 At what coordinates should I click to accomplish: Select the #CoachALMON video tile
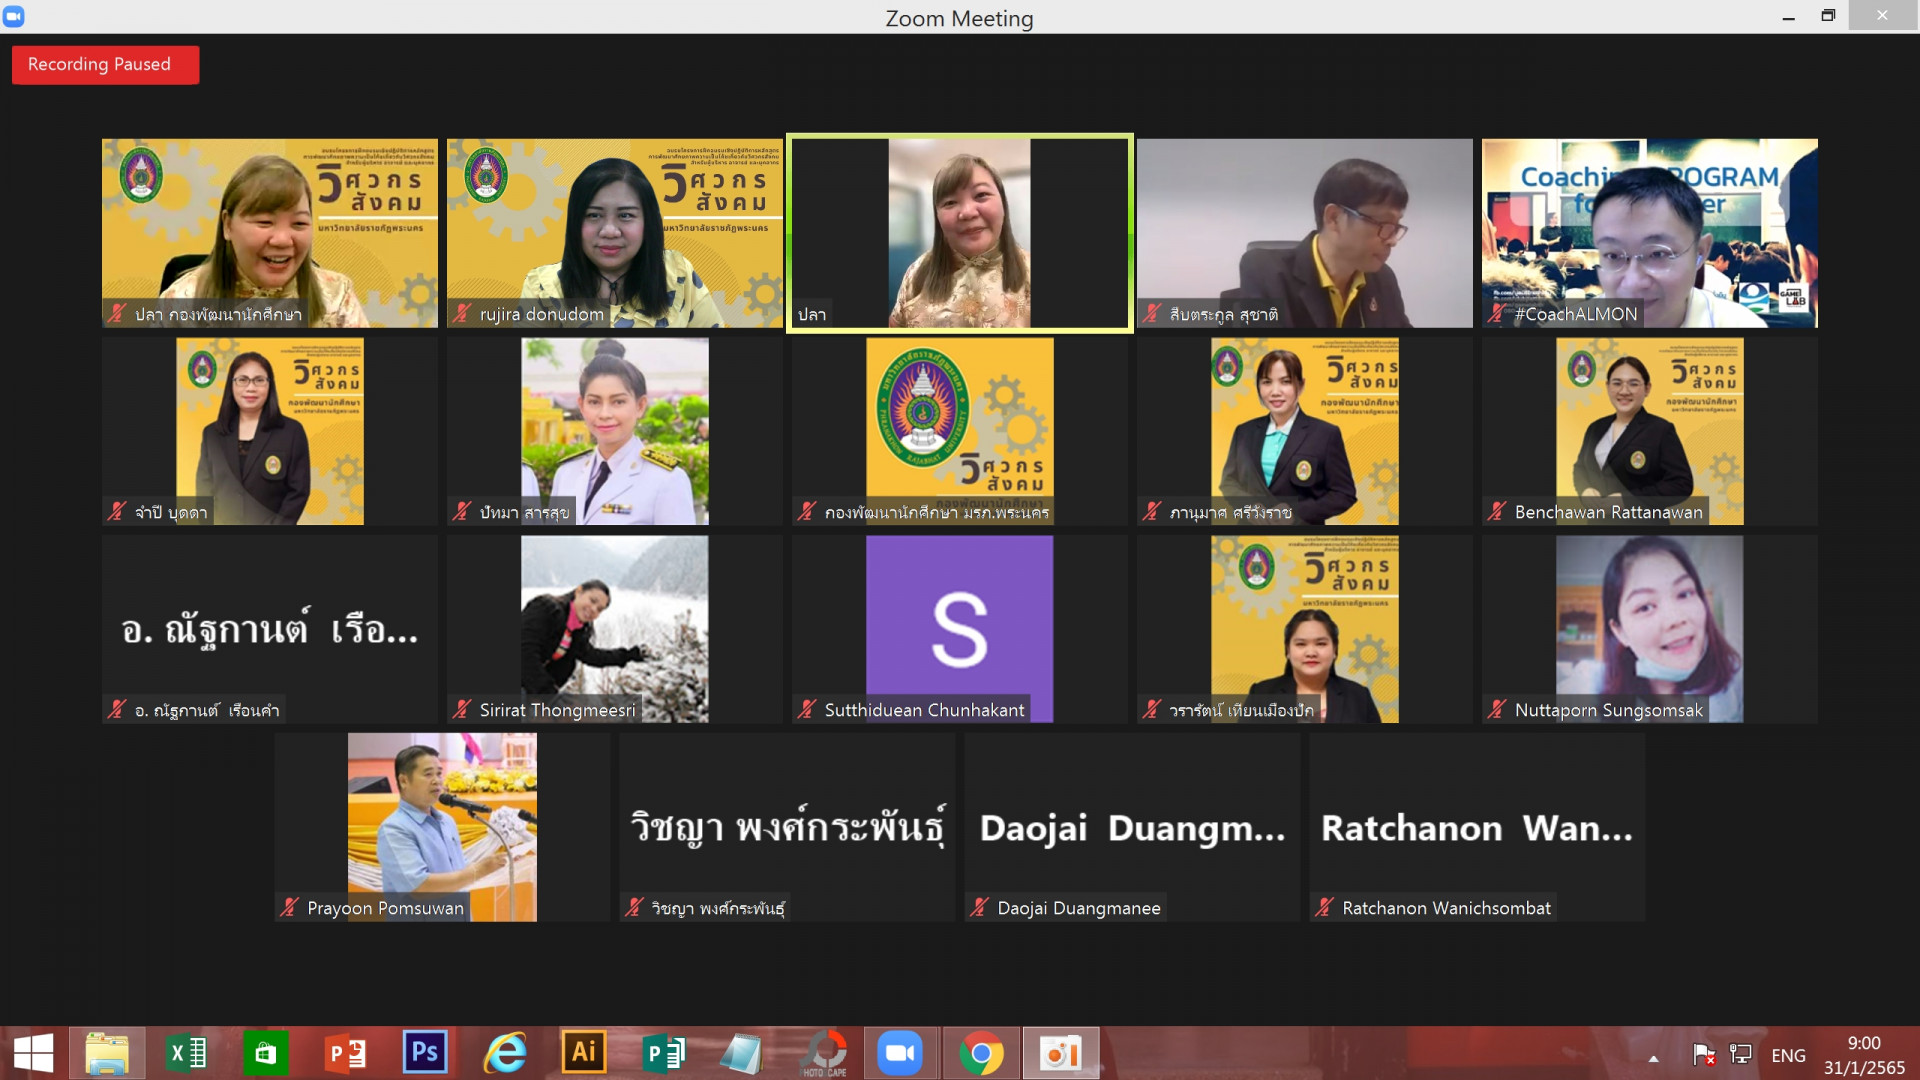(x=1649, y=232)
